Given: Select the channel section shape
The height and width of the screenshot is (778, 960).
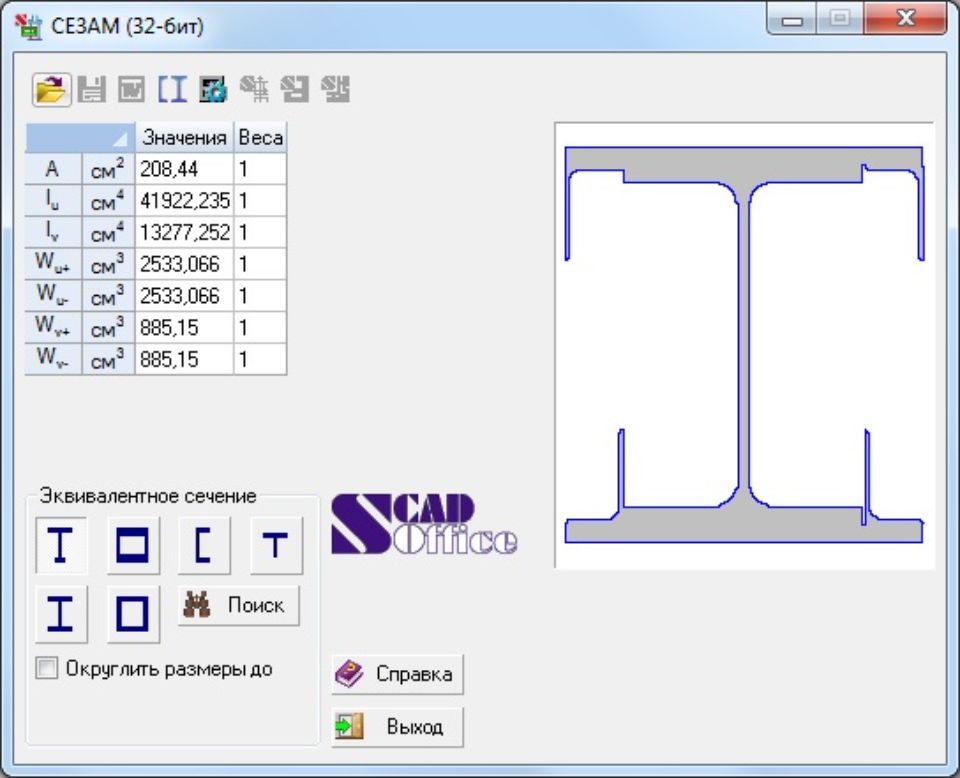Looking at the screenshot, I should [204, 546].
